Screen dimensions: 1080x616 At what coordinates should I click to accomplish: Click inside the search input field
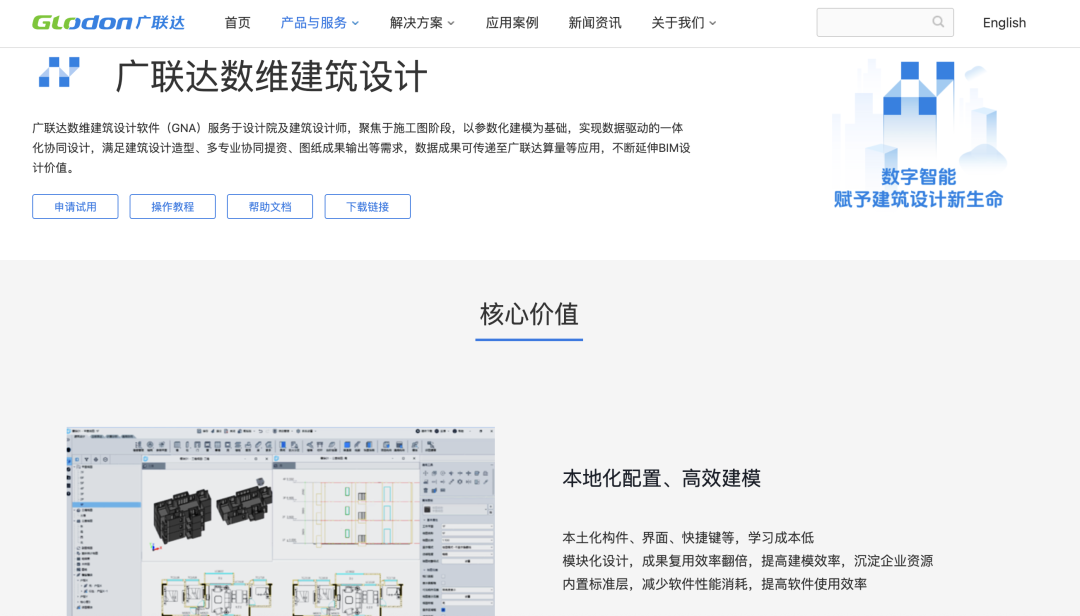[870, 21]
